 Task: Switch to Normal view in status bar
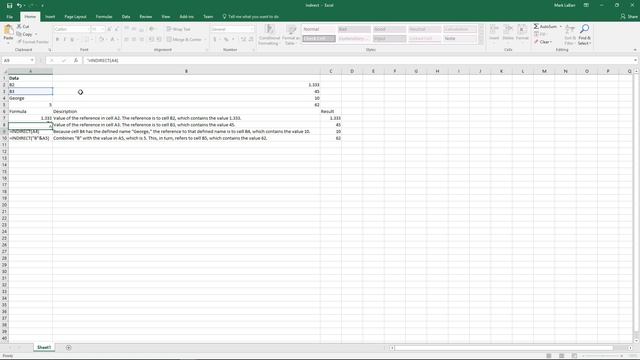click(549, 356)
